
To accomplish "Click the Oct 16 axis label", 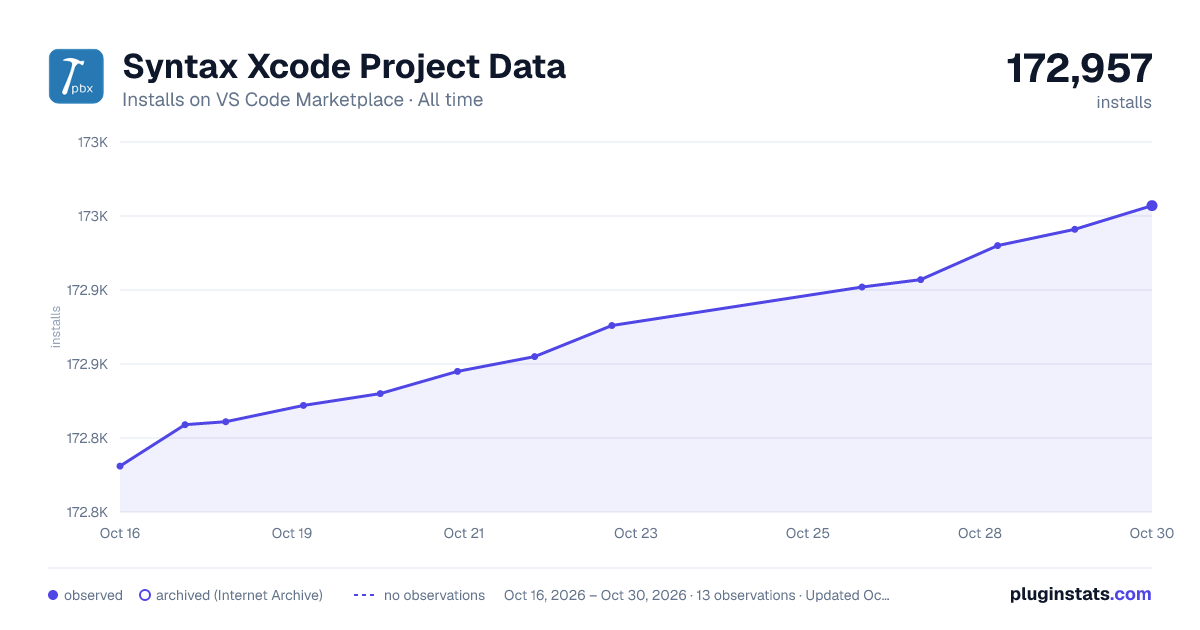I will click(120, 533).
